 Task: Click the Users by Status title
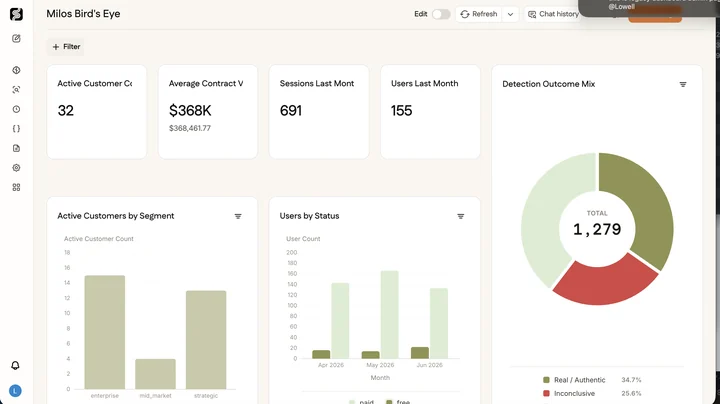click(x=309, y=216)
